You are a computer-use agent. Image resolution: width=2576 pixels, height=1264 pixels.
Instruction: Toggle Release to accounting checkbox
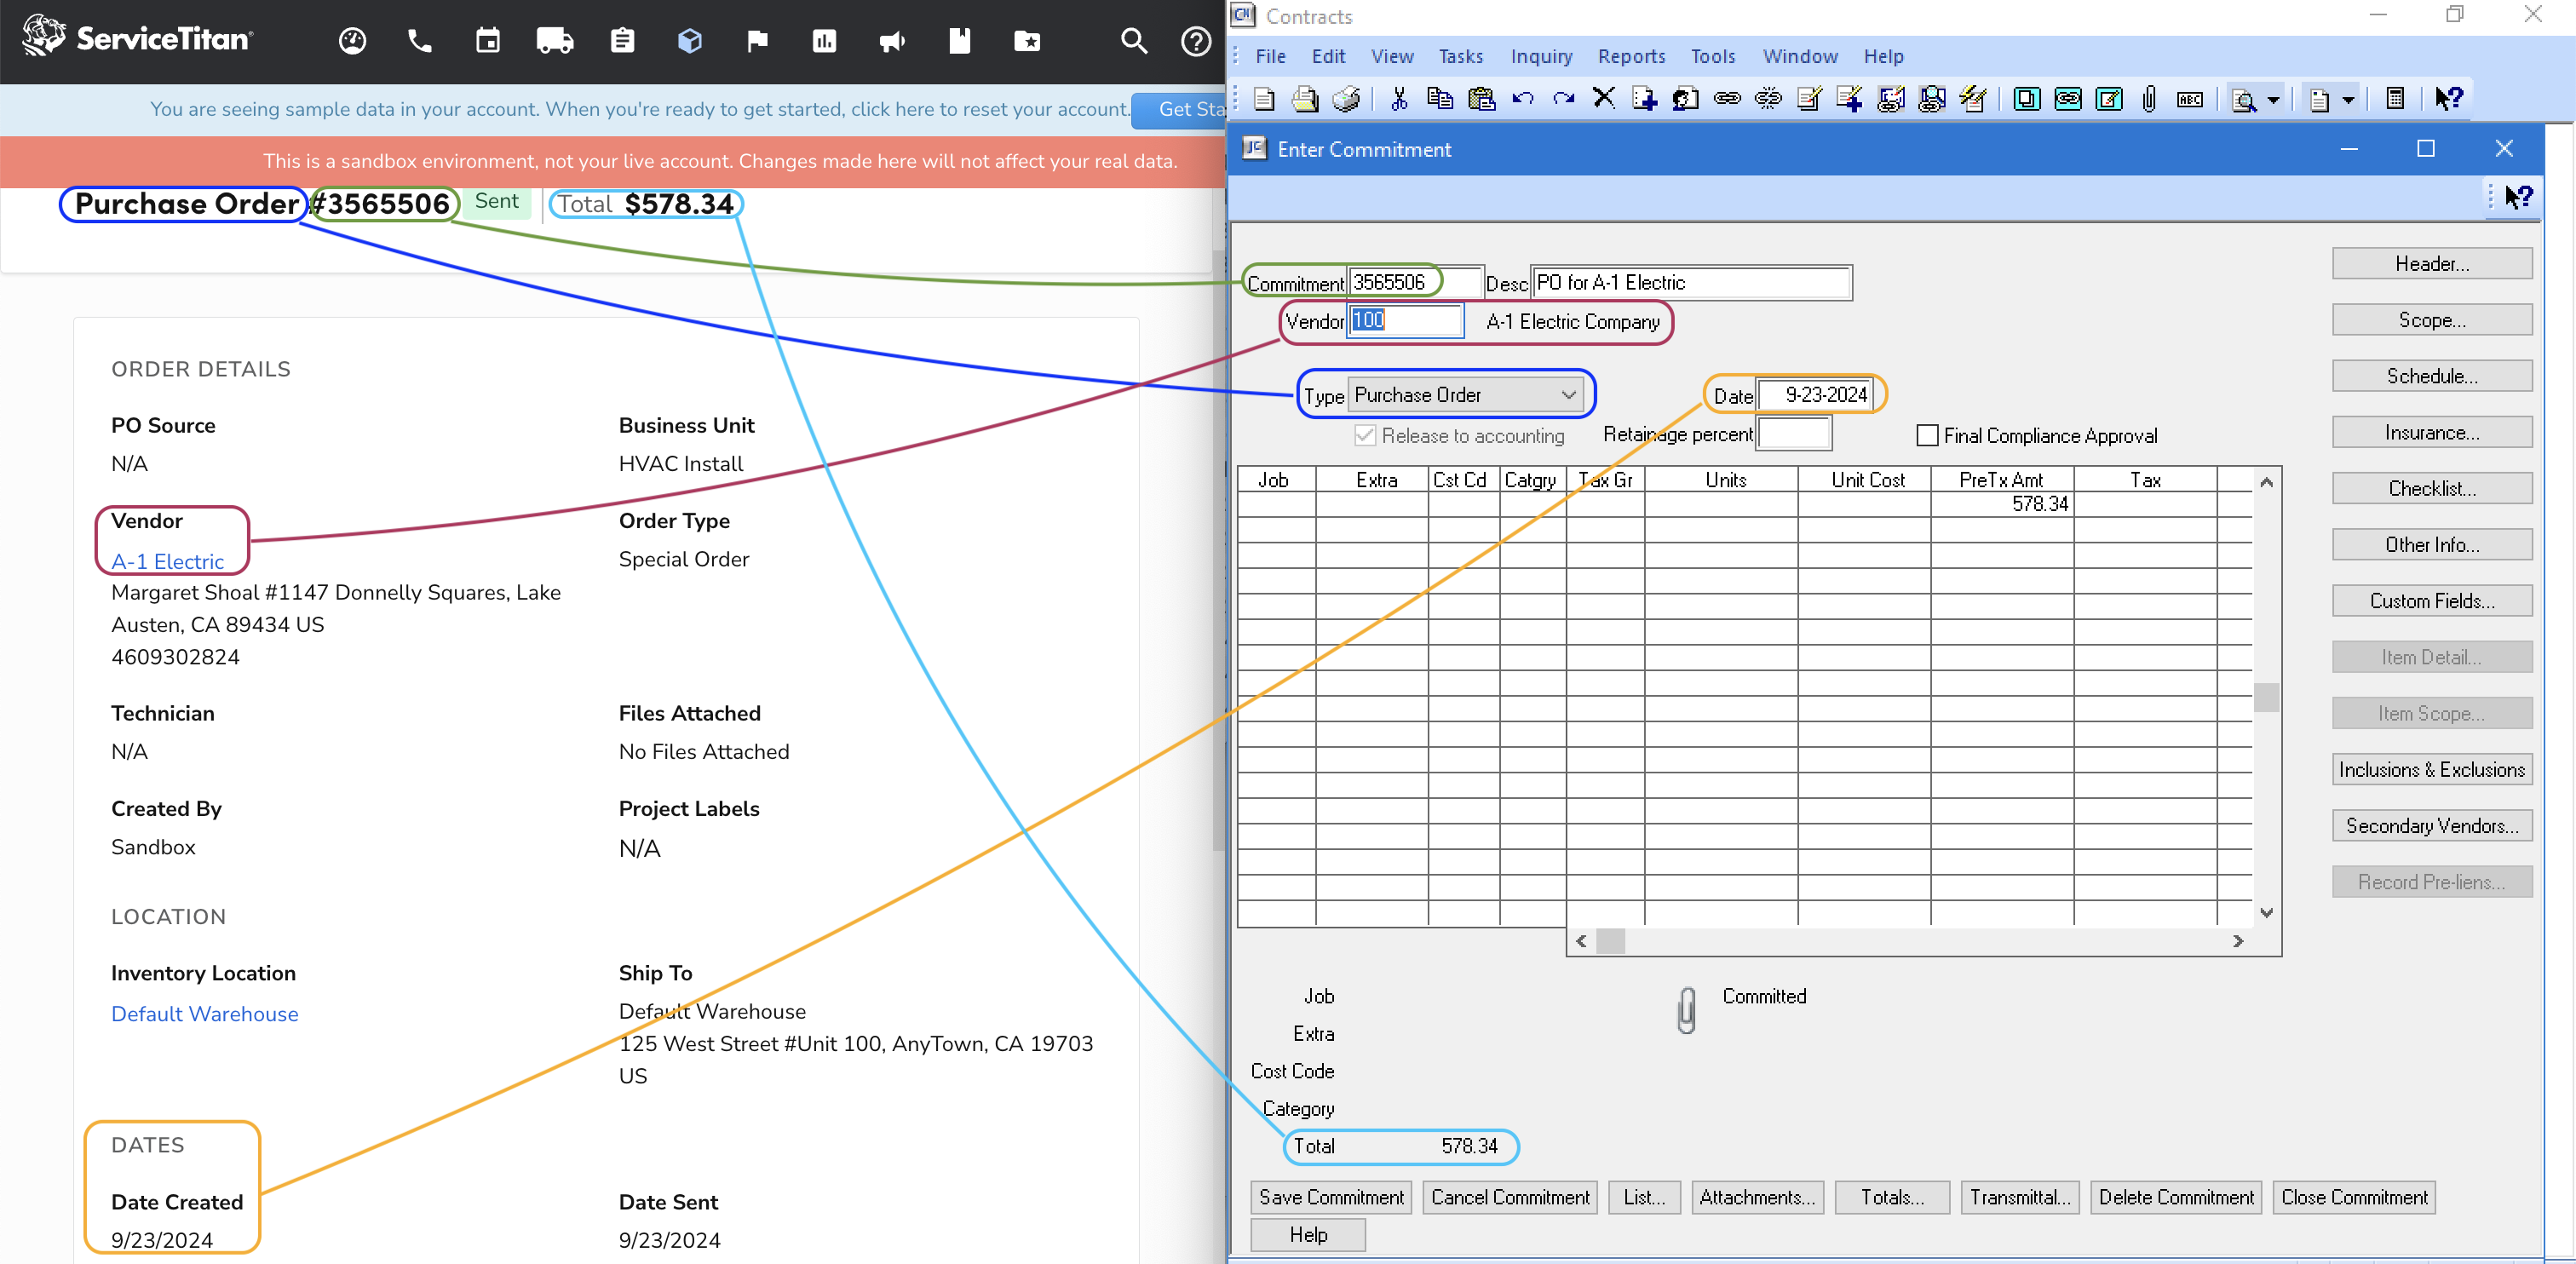pyautogui.click(x=1365, y=436)
